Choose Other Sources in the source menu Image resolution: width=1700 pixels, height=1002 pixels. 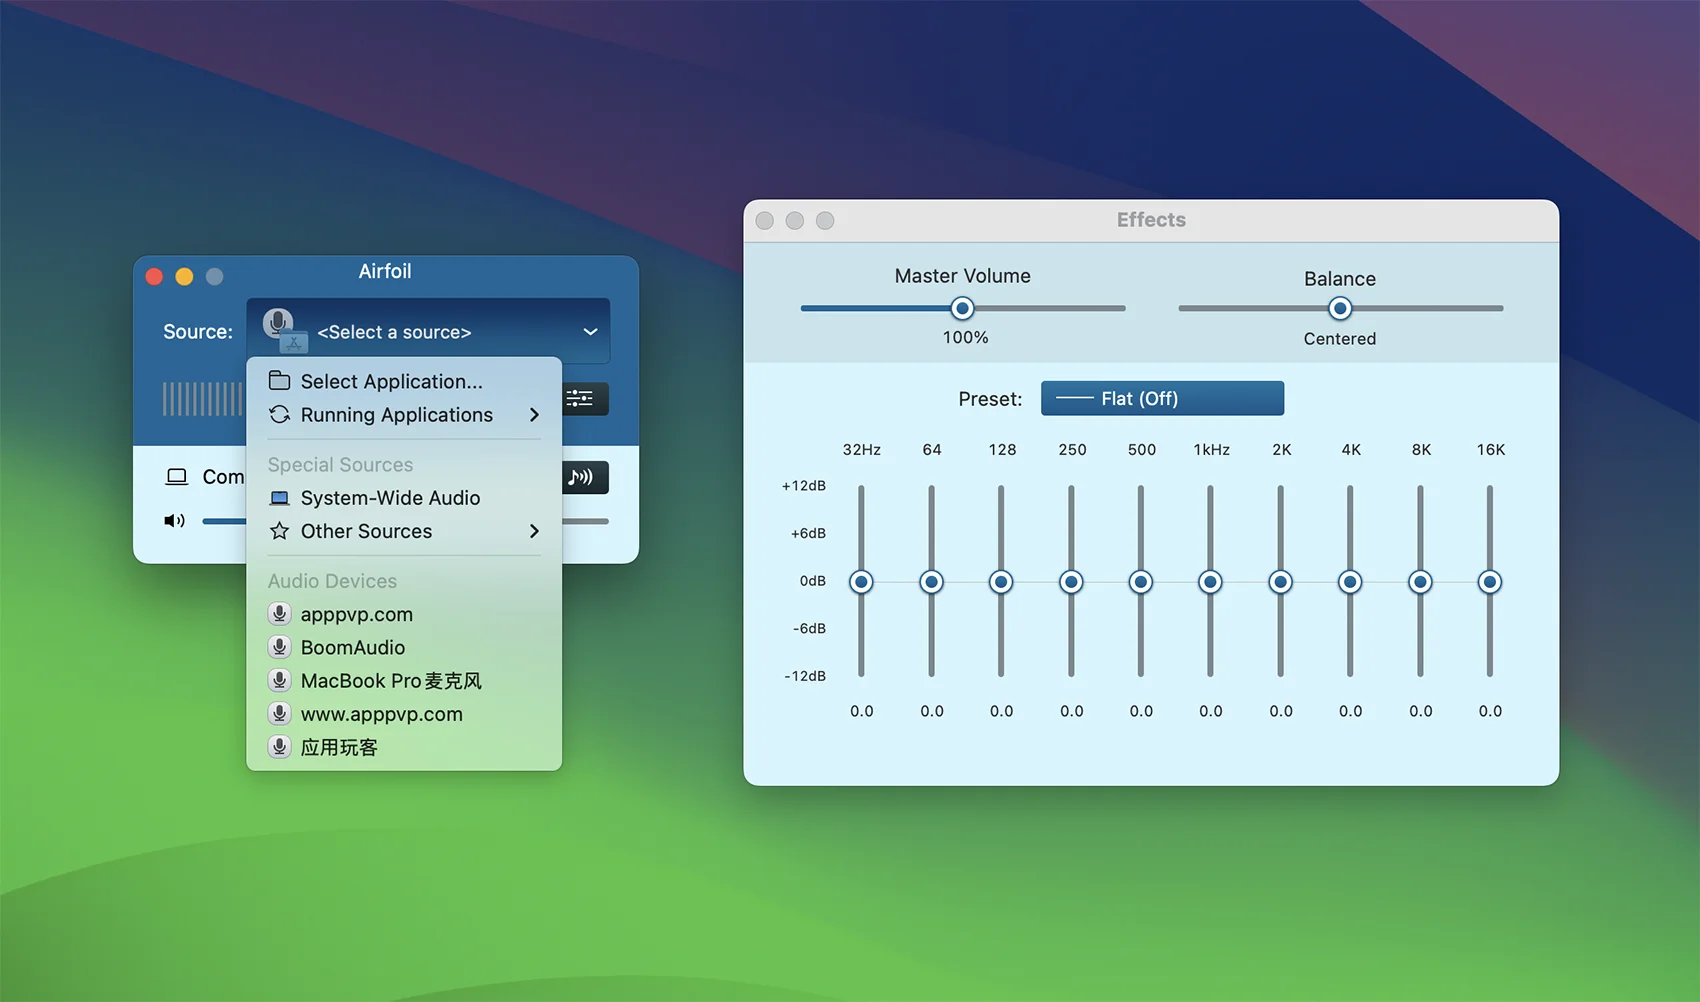point(404,531)
